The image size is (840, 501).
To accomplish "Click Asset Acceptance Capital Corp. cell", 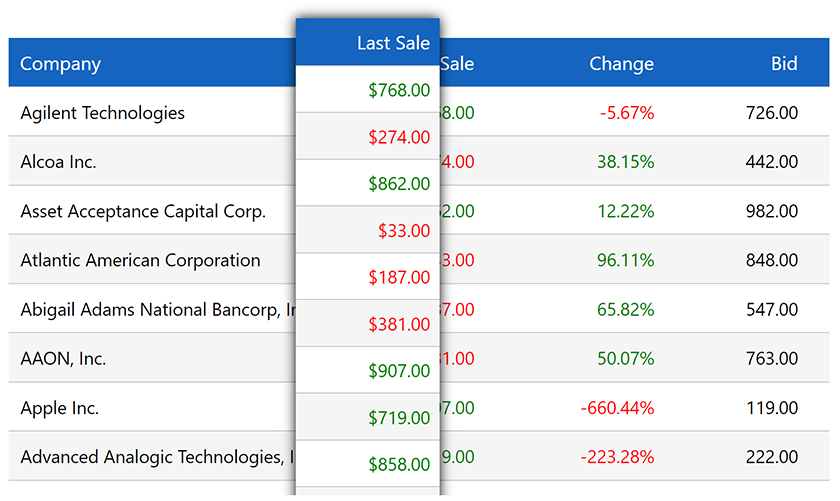I will [143, 212].
